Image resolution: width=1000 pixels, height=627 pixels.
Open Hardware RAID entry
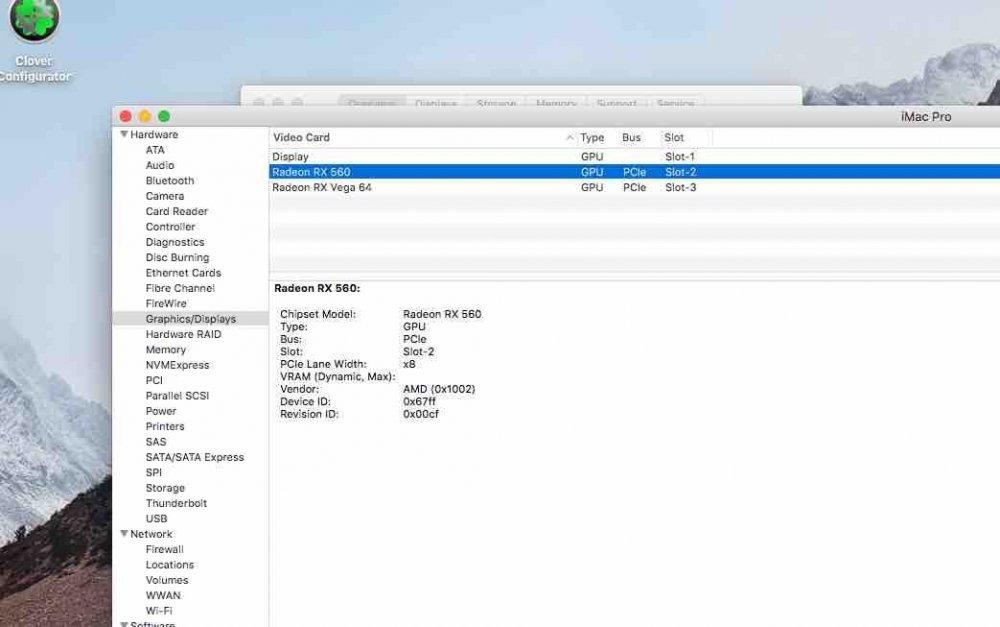[x=183, y=334]
